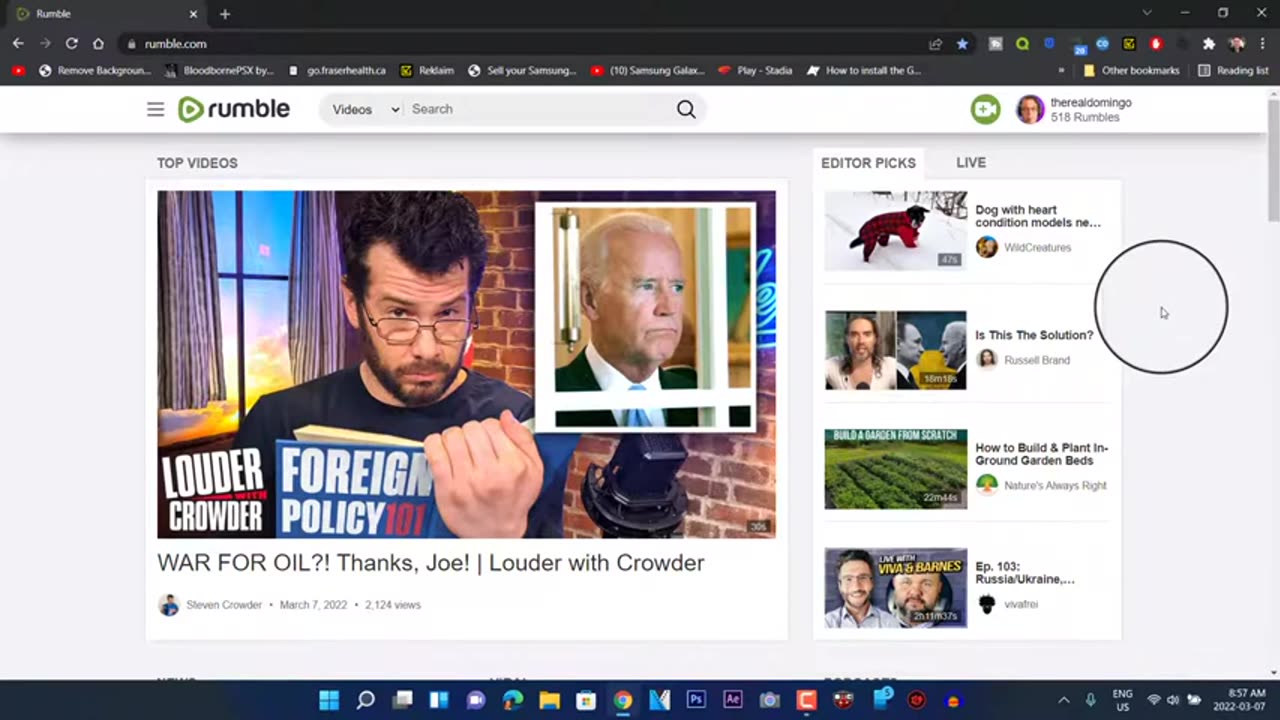Show hidden system tray icons
This screenshot has width=1280, height=720.
tap(1063, 700)
